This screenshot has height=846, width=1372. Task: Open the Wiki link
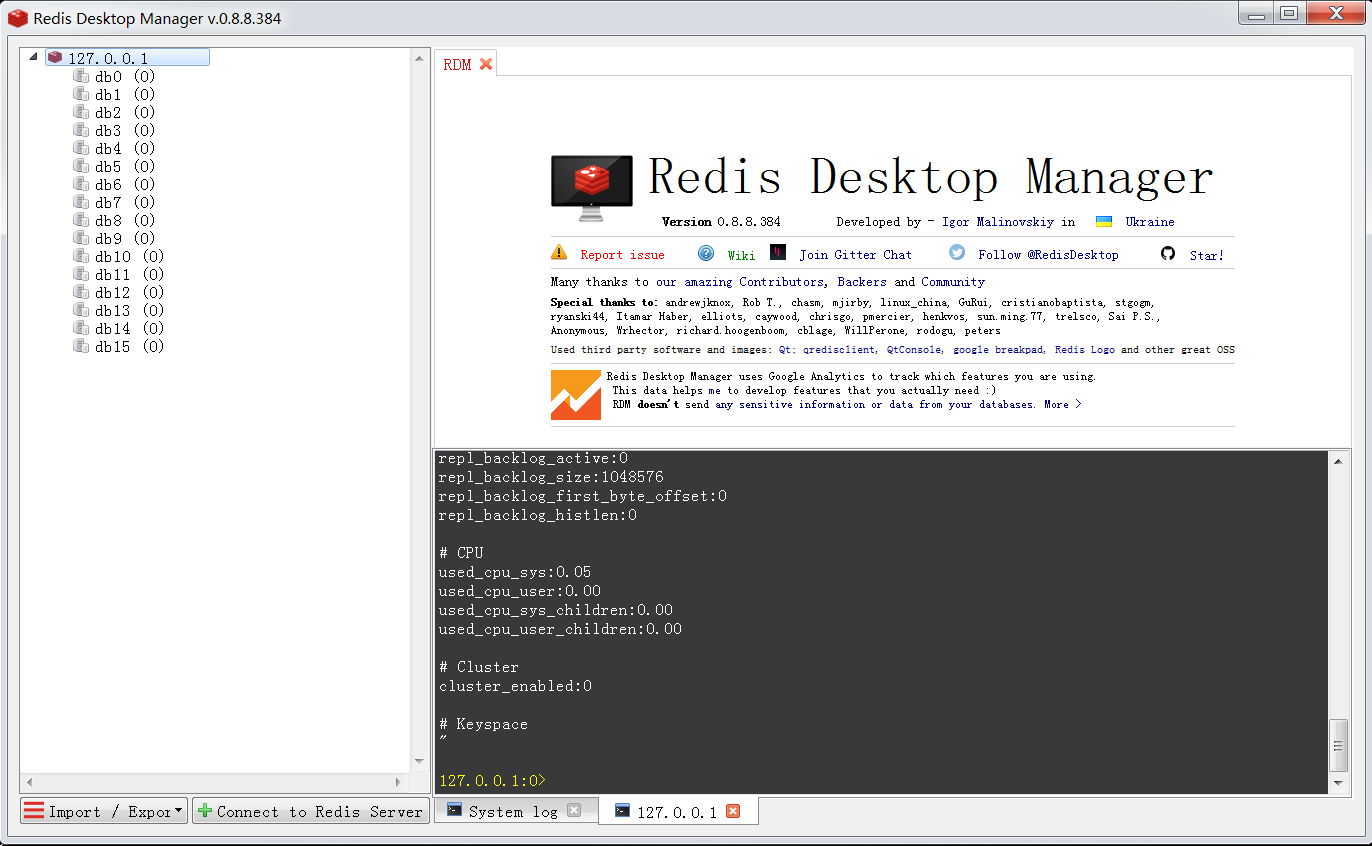(x=741, y=255)
